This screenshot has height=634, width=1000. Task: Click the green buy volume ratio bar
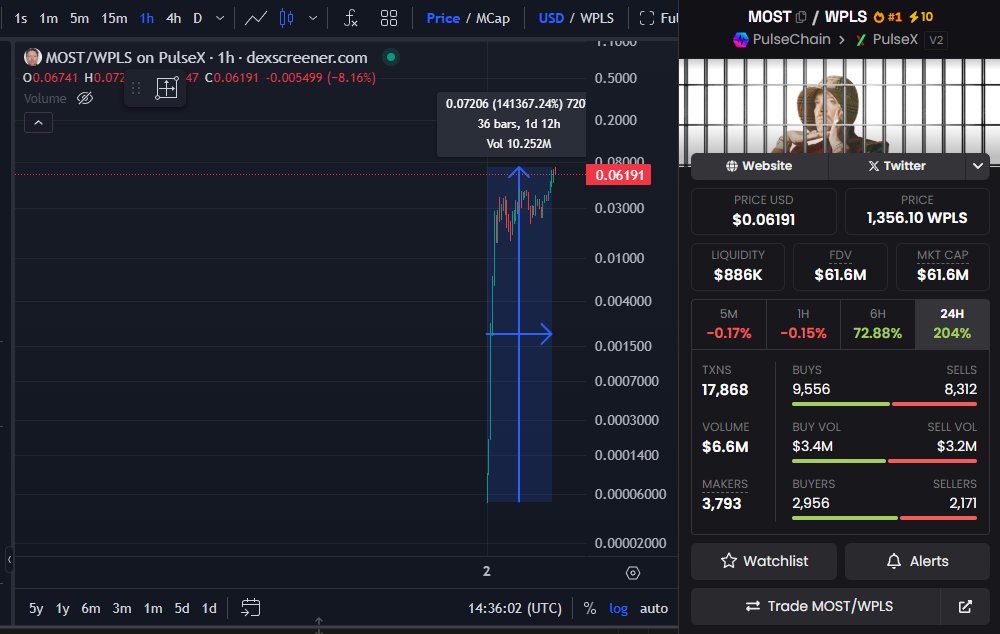tap(840, 461)
